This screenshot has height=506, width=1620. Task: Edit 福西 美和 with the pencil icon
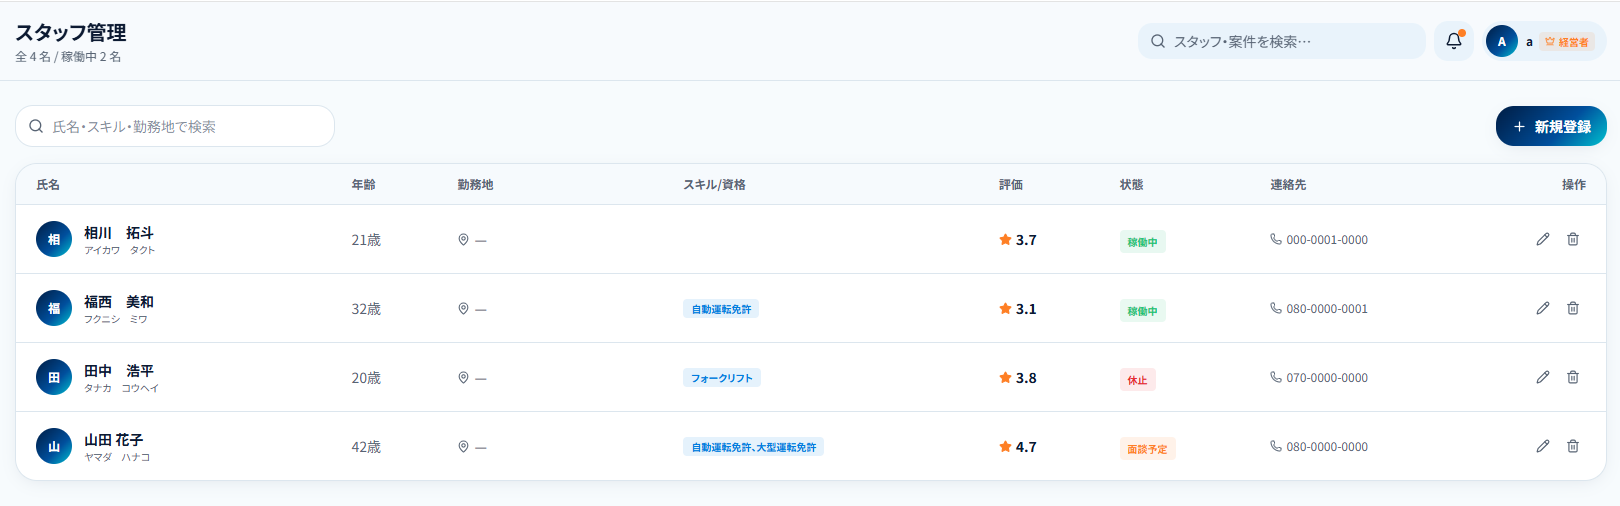pos(1543,308)
